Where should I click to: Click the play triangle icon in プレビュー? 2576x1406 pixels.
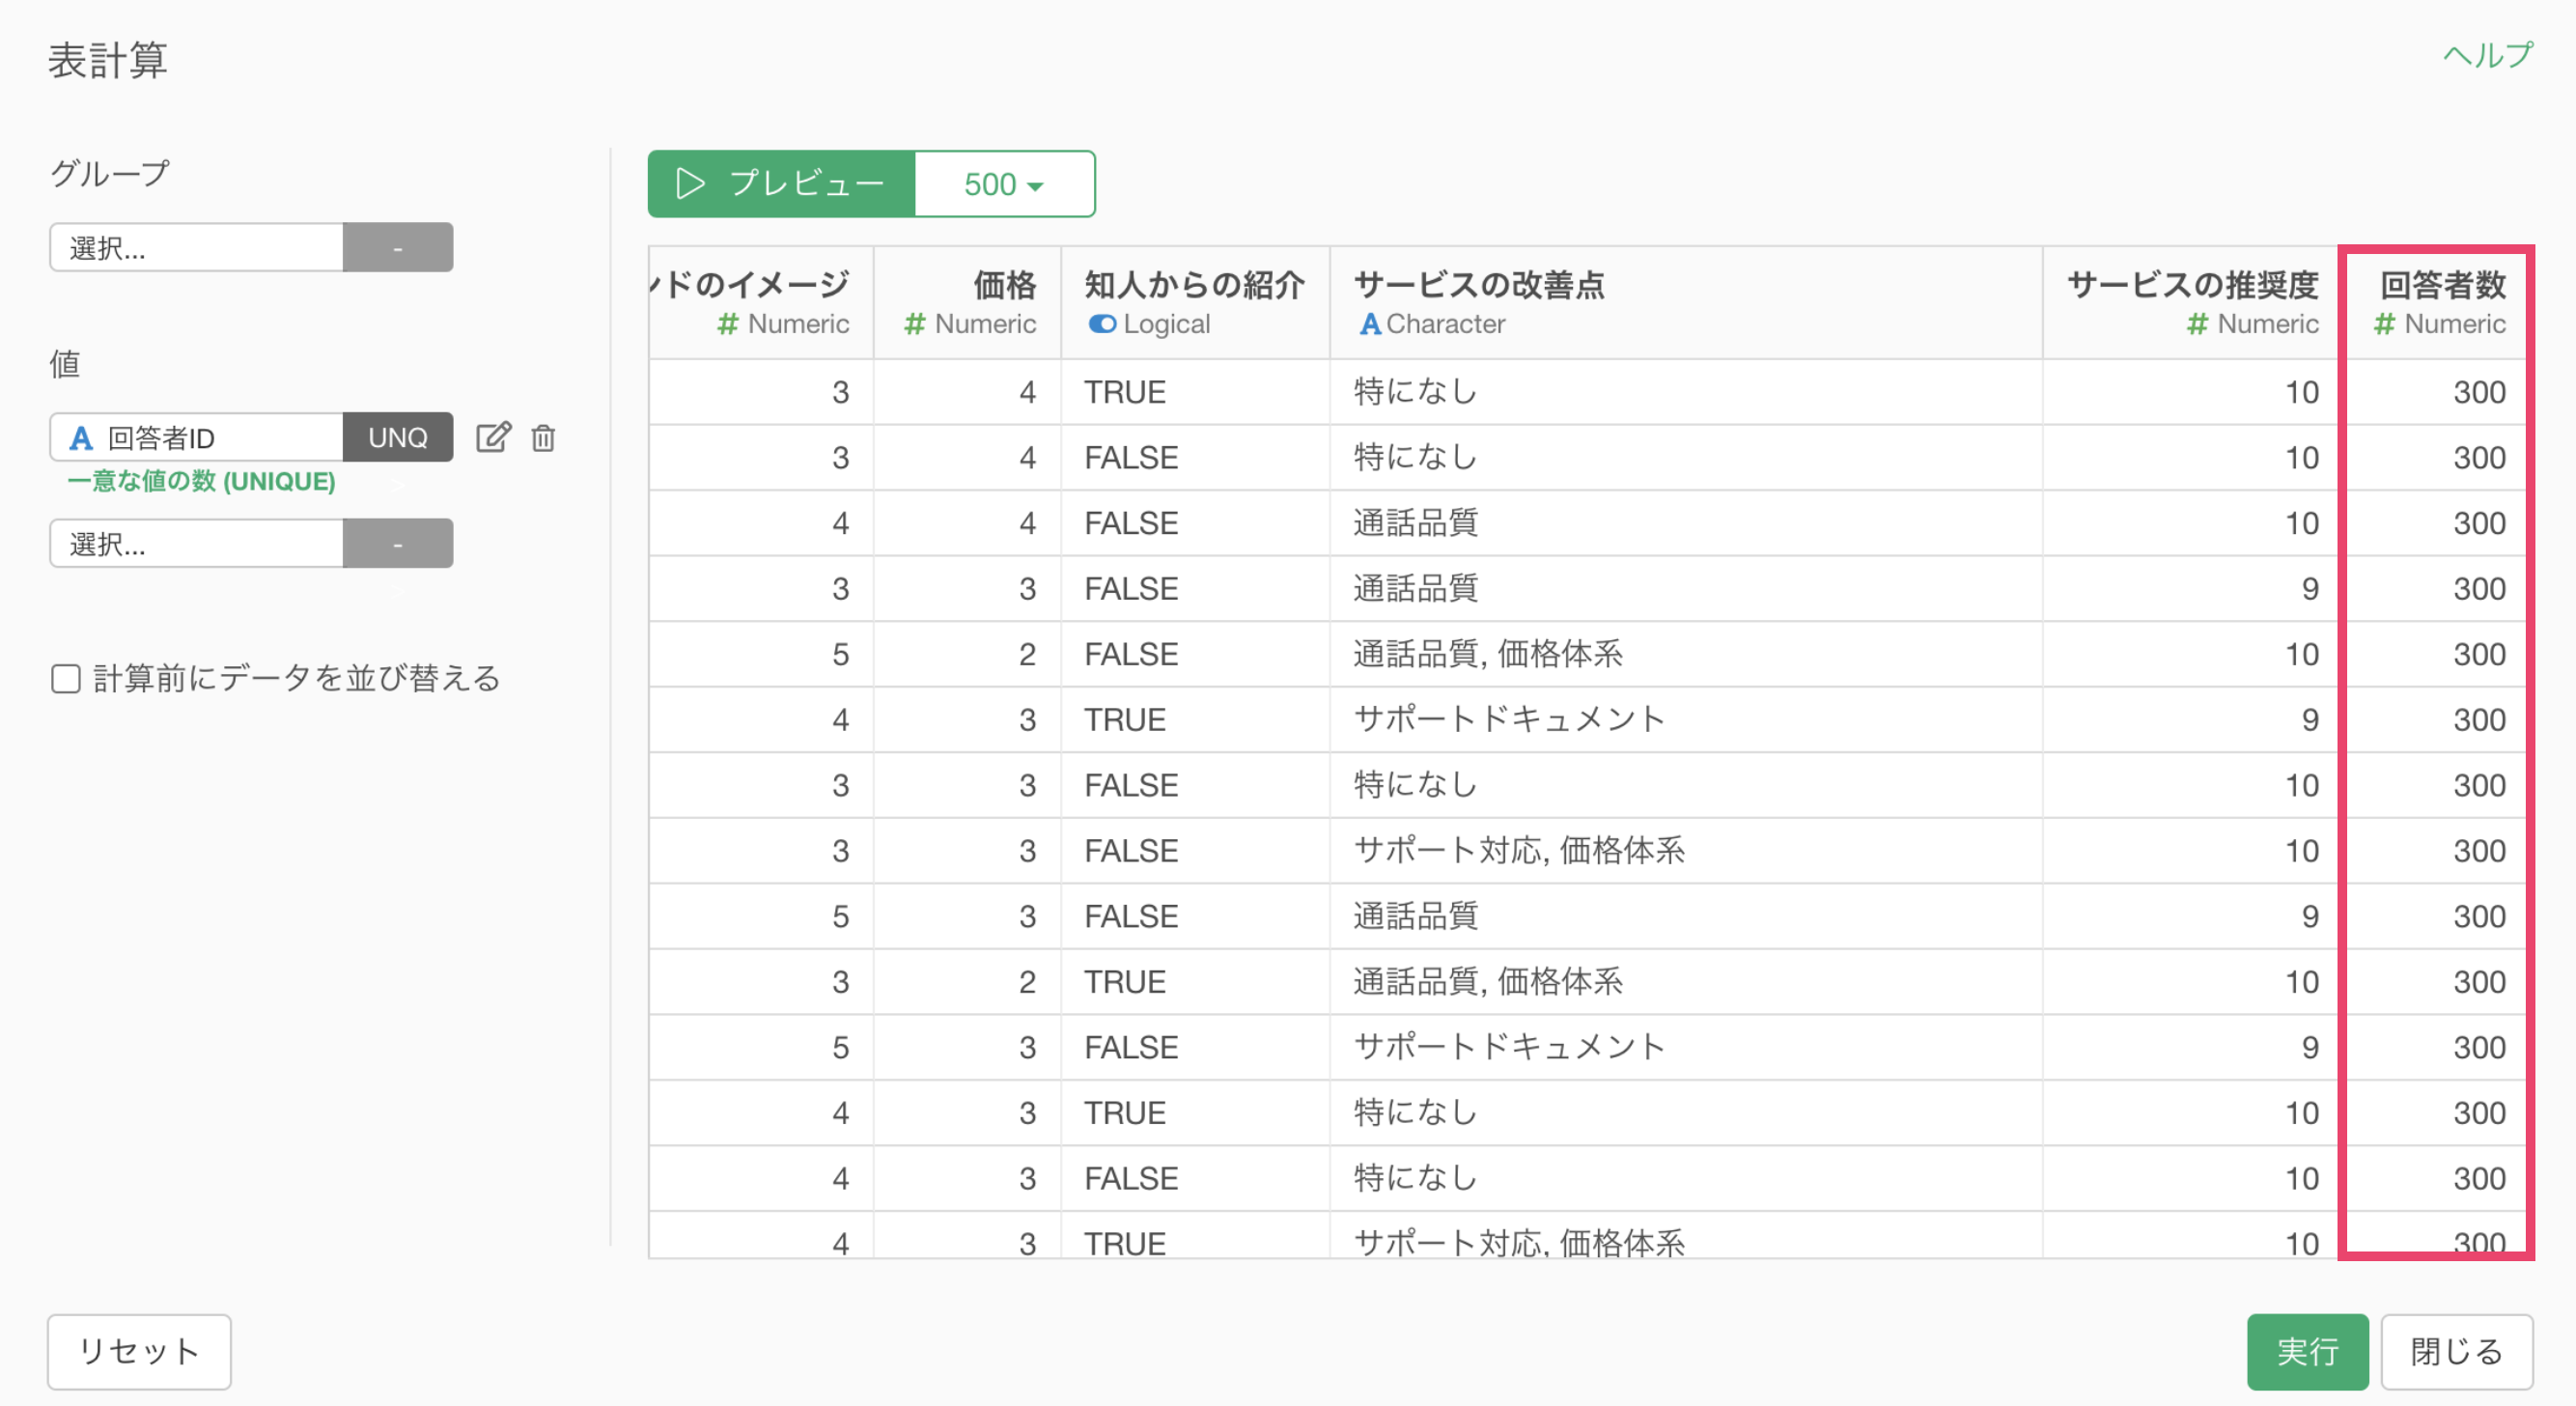(690, 183)
